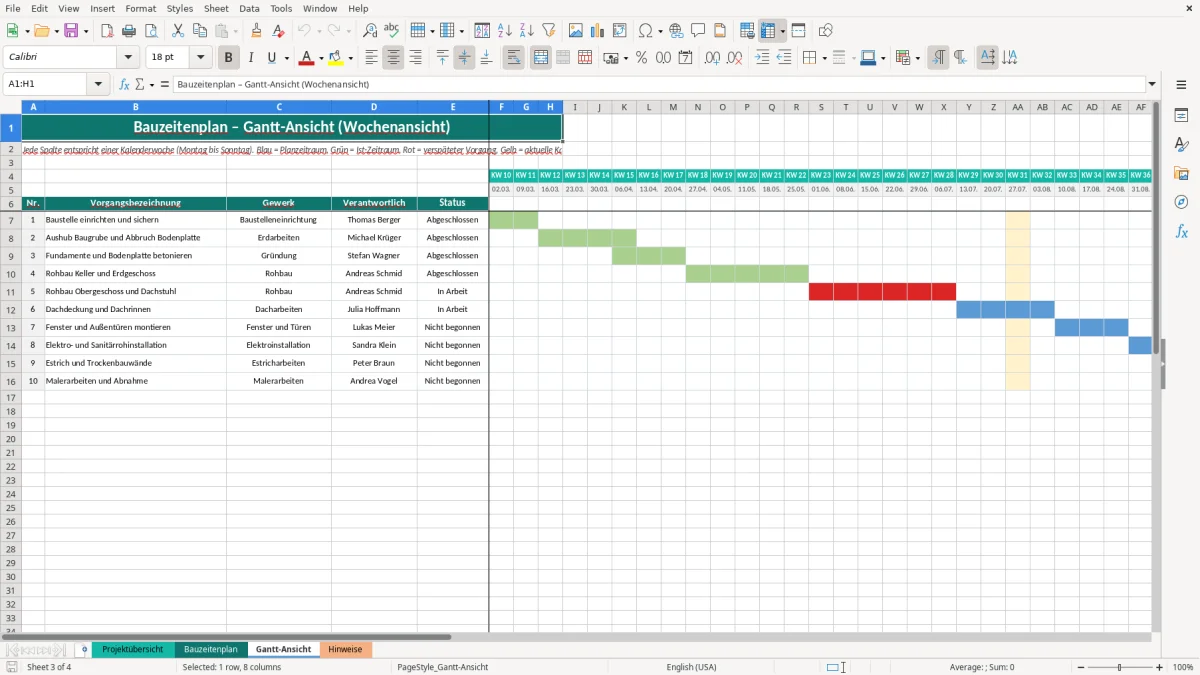Toggle Bold formatting

[229, 58]
